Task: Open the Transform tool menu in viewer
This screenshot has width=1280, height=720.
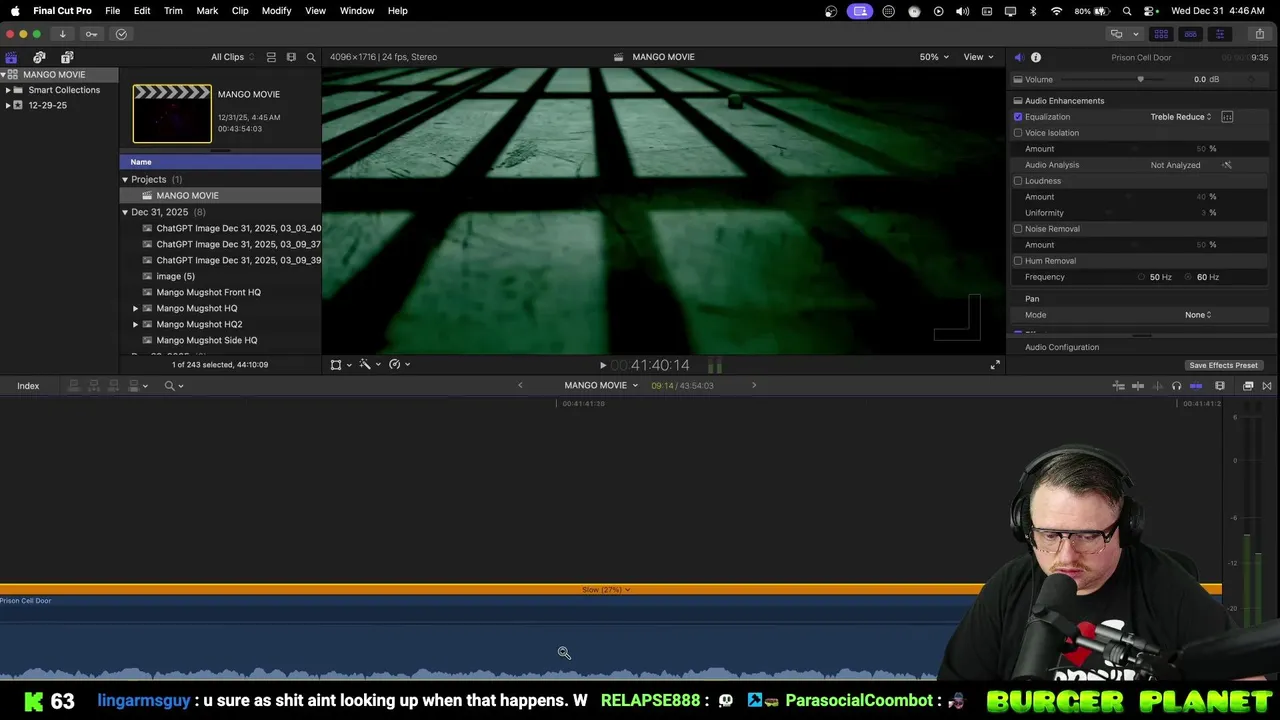Action: click(x=340, y=364)
